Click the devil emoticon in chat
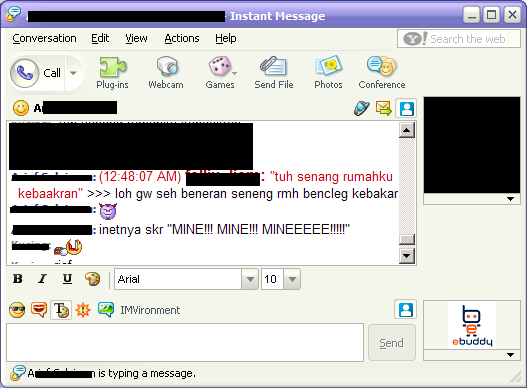This screenshot has width=529, height=388. (108, 211)
